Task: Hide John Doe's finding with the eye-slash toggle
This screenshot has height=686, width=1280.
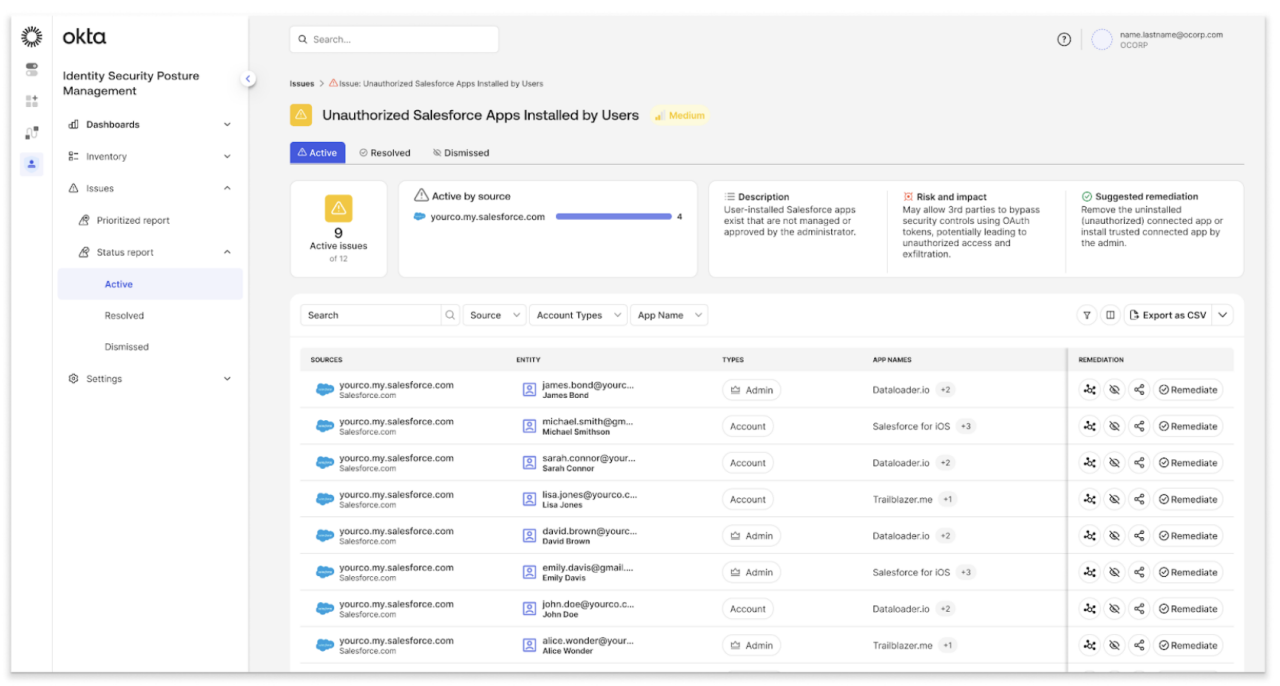Action: pos(1114,608)
